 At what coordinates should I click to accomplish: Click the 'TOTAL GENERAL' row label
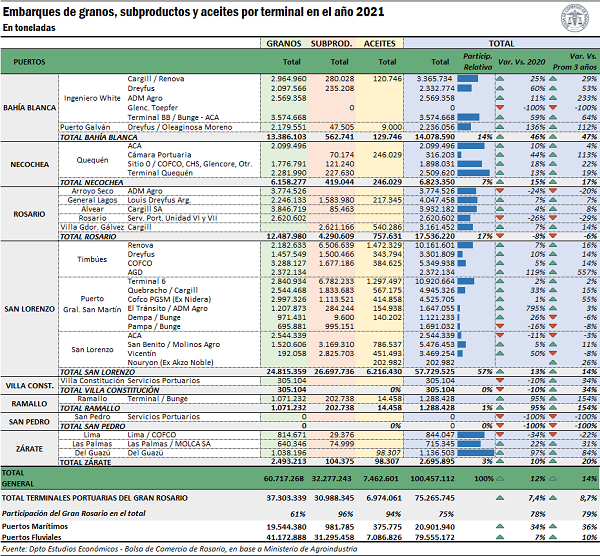pyautogui.click(x=18, y=478)
